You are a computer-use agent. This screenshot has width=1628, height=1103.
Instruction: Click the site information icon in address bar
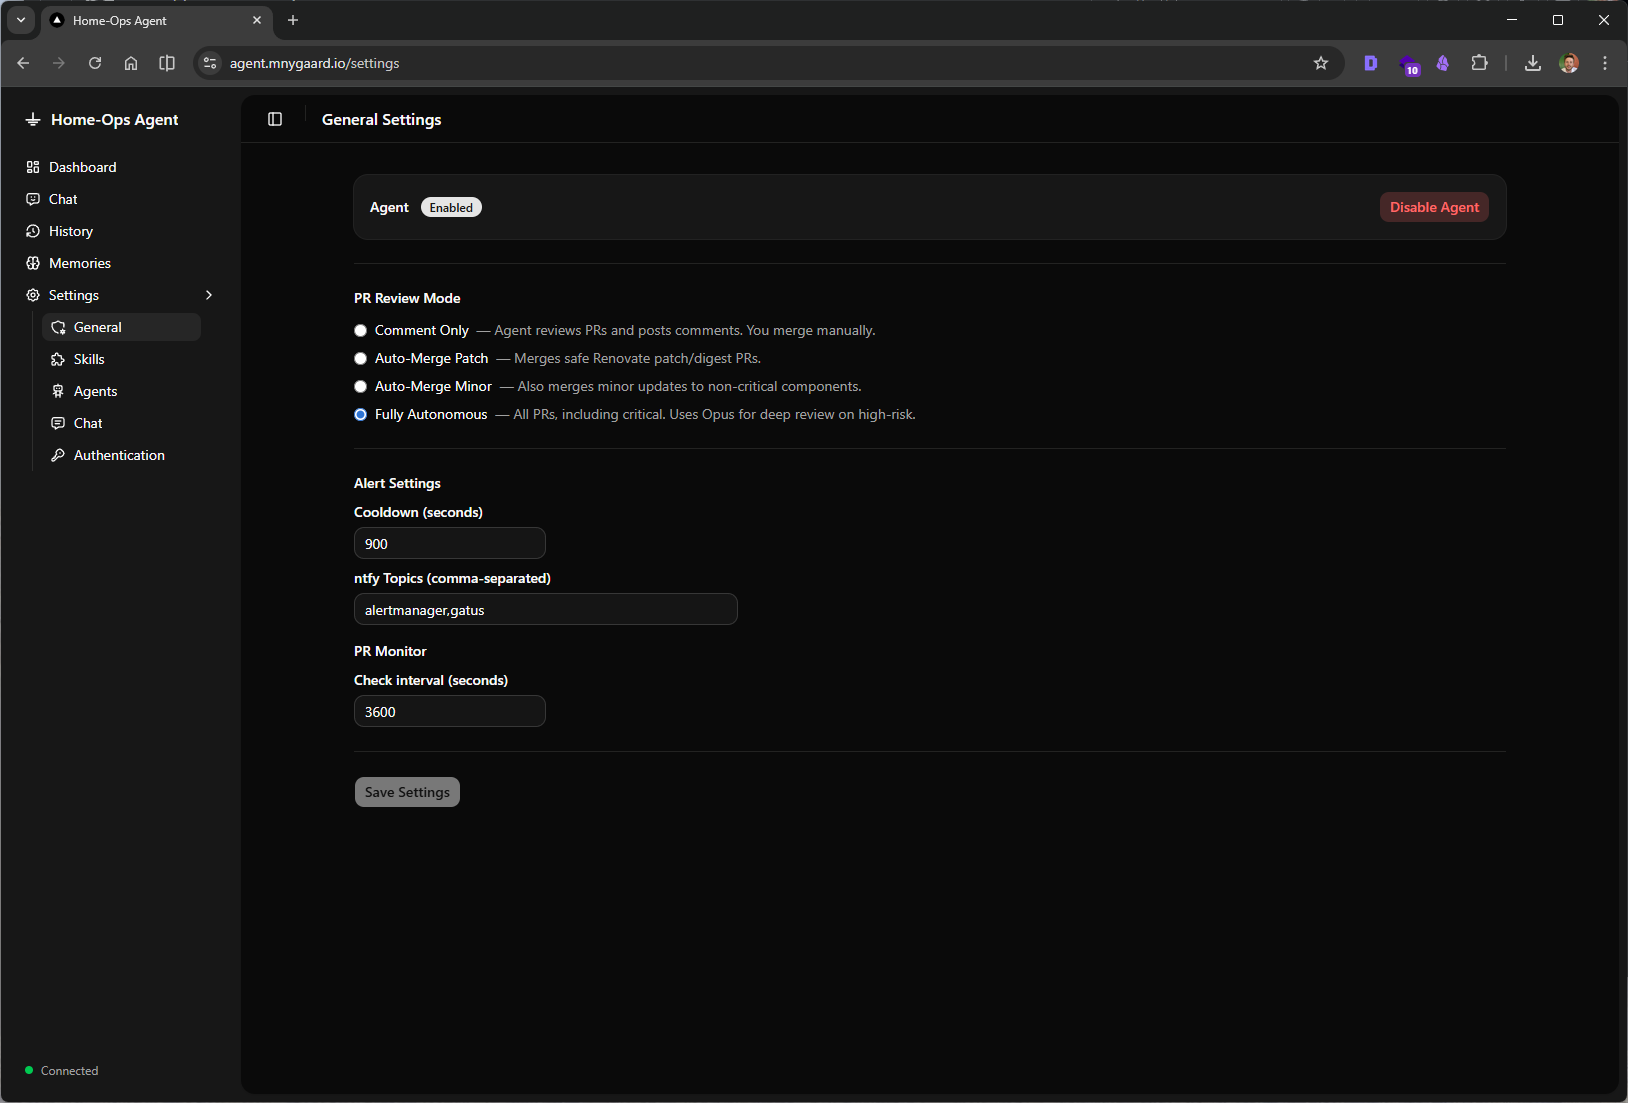pyautogui.click(x=210, y=63)
